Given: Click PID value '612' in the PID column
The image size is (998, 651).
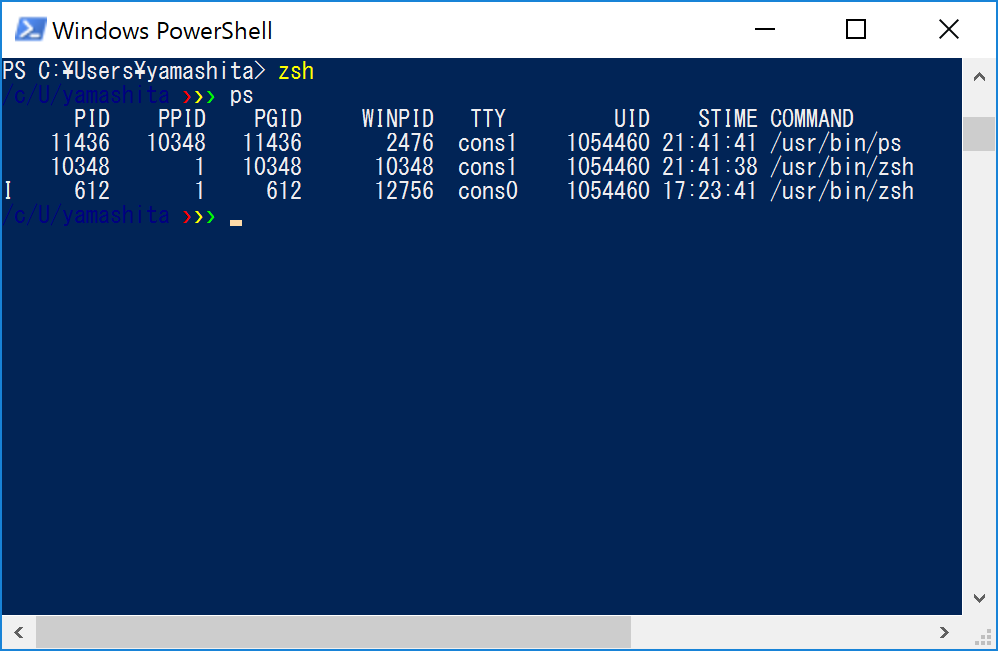Looking at the screenshot, I should point(92,191).
